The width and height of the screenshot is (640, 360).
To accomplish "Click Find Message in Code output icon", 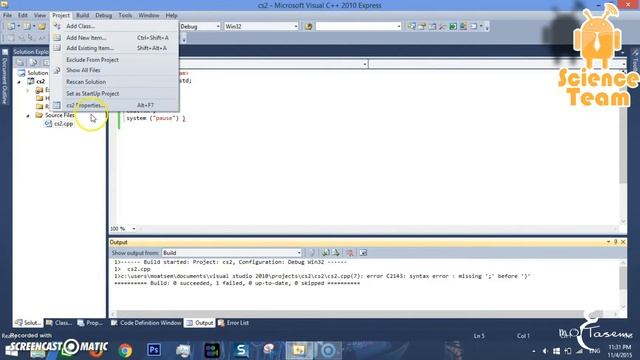I will tap(312, 253).
